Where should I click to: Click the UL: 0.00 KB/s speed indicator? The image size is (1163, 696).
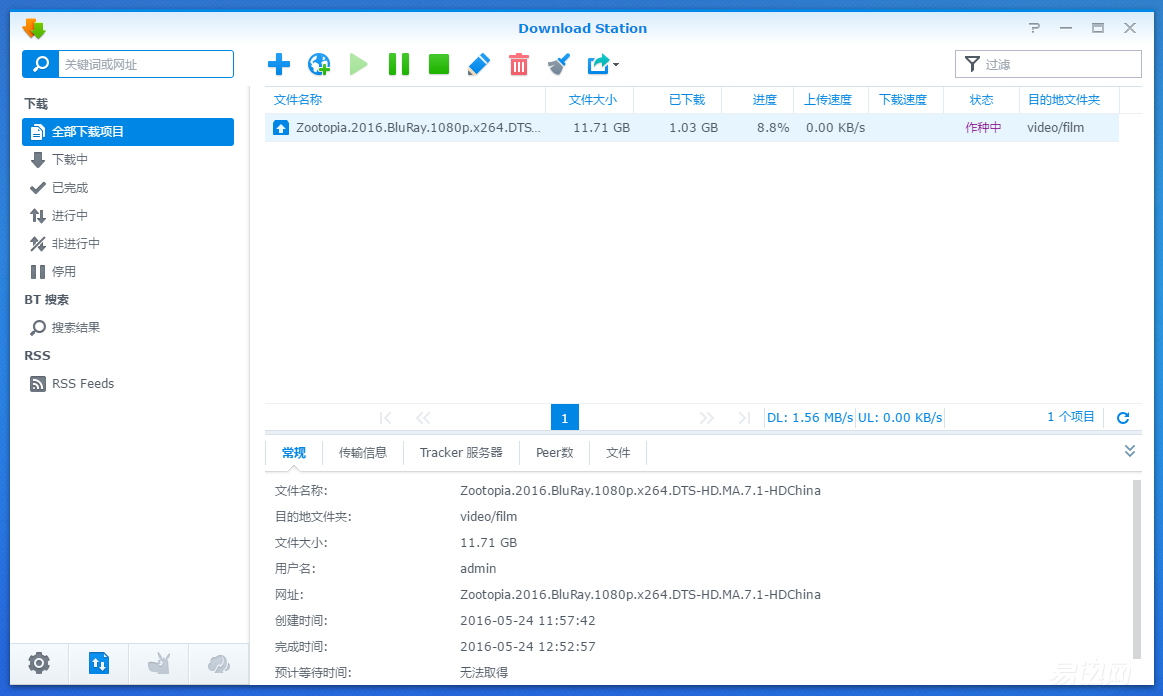point(900,418)
